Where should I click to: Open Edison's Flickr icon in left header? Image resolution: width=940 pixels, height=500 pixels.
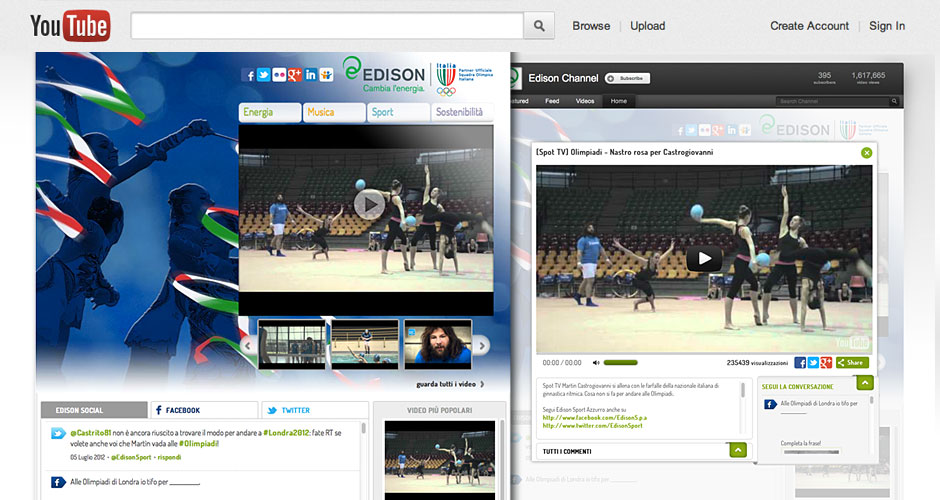point(279,75)
